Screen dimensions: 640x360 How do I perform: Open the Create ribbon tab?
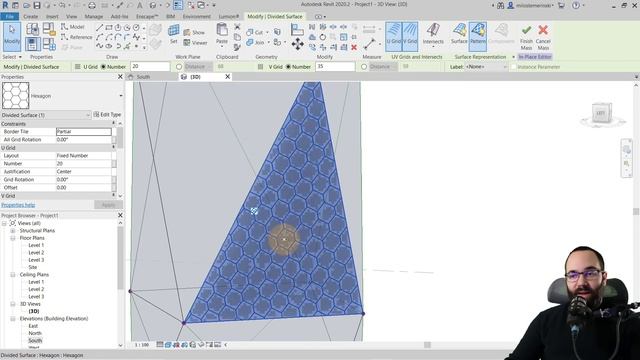click(31, 16)
